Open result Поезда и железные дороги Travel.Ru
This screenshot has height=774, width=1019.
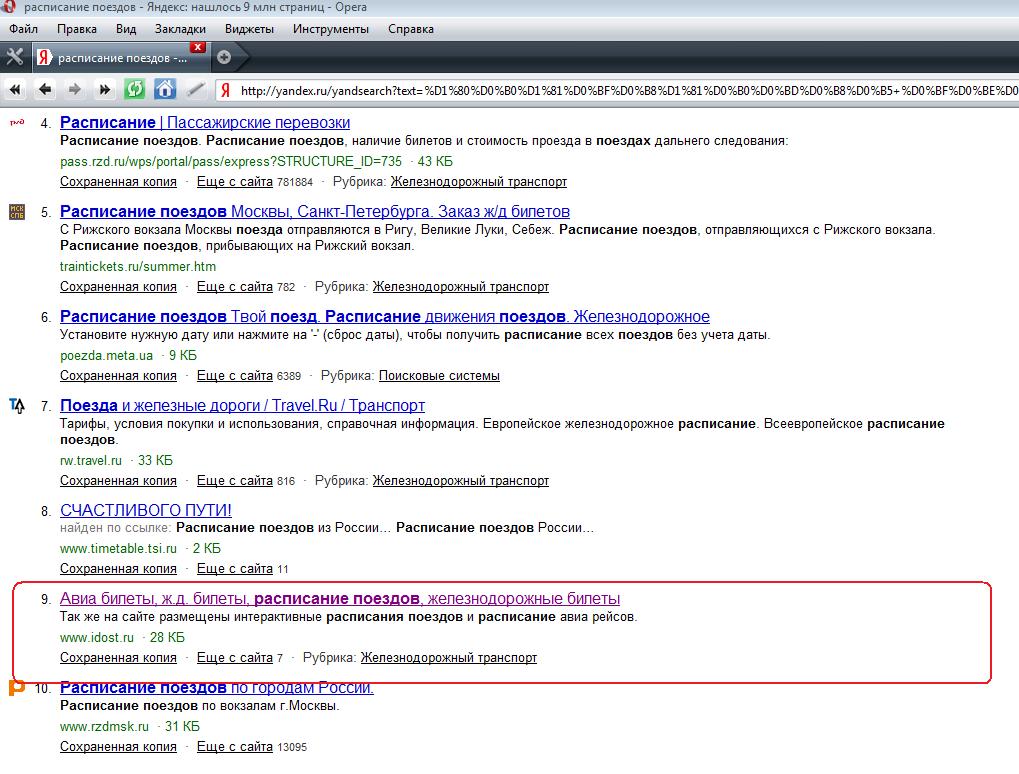tap(242, 406)
